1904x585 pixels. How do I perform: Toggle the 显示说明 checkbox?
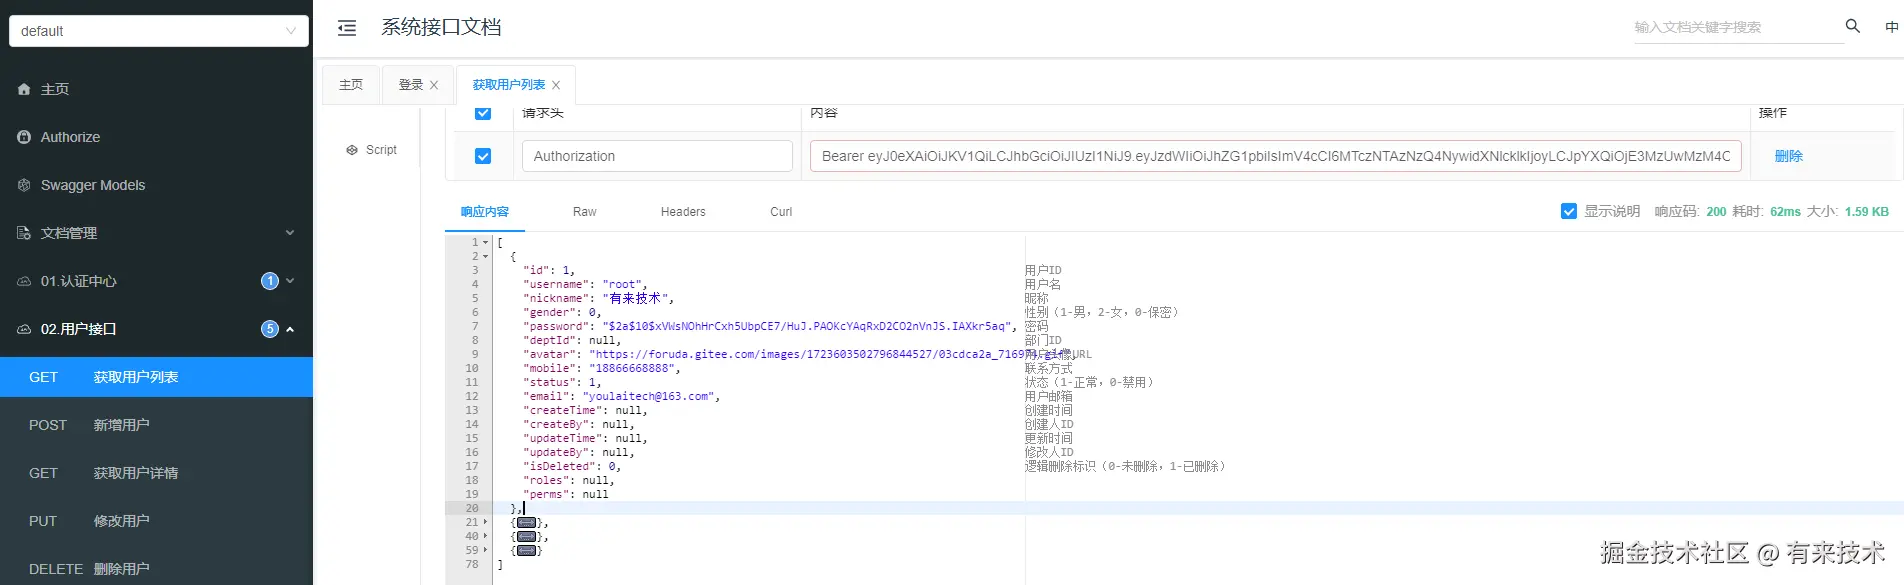[x=1569, y=211]
